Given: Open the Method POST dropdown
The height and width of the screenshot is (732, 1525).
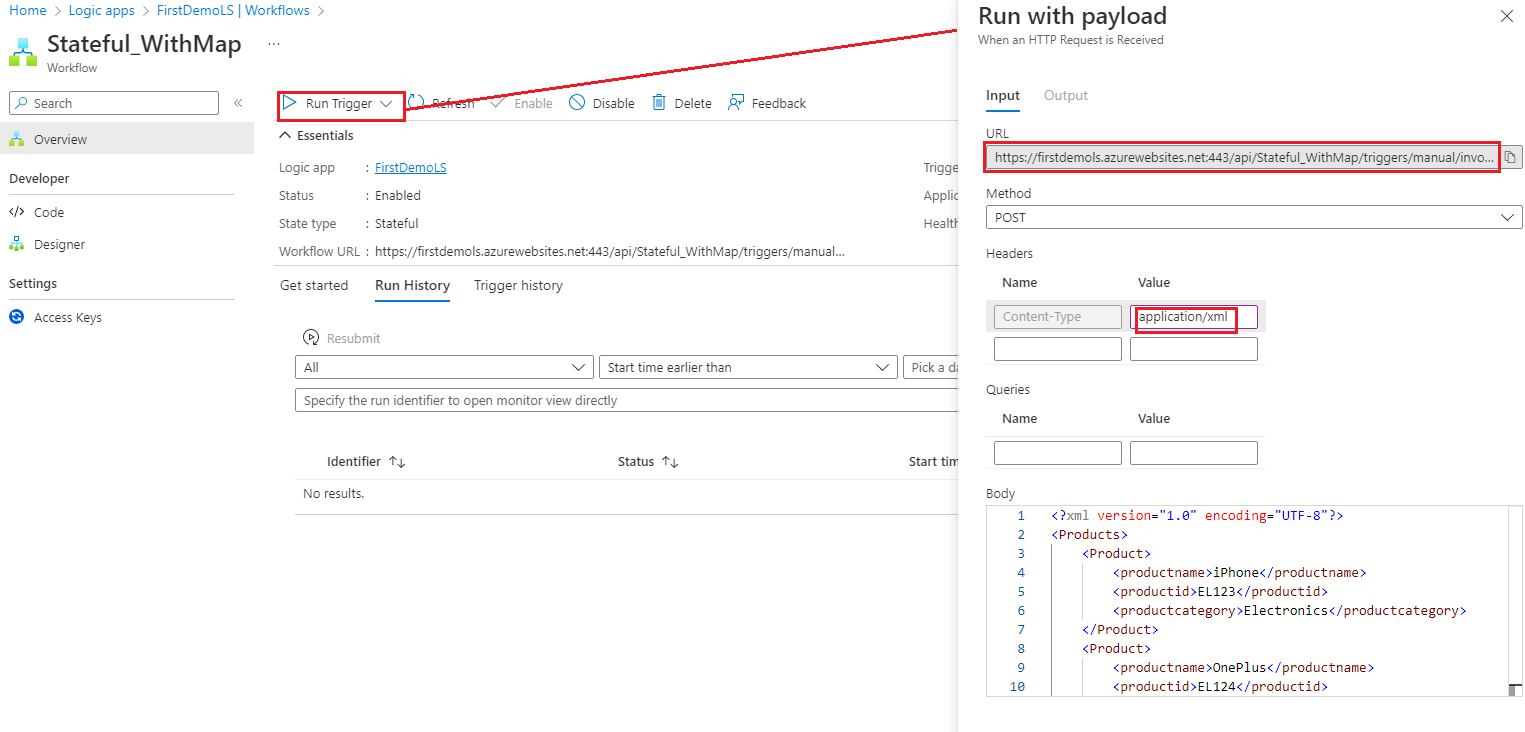Looking at the screenshot, I should point(1254,217).
